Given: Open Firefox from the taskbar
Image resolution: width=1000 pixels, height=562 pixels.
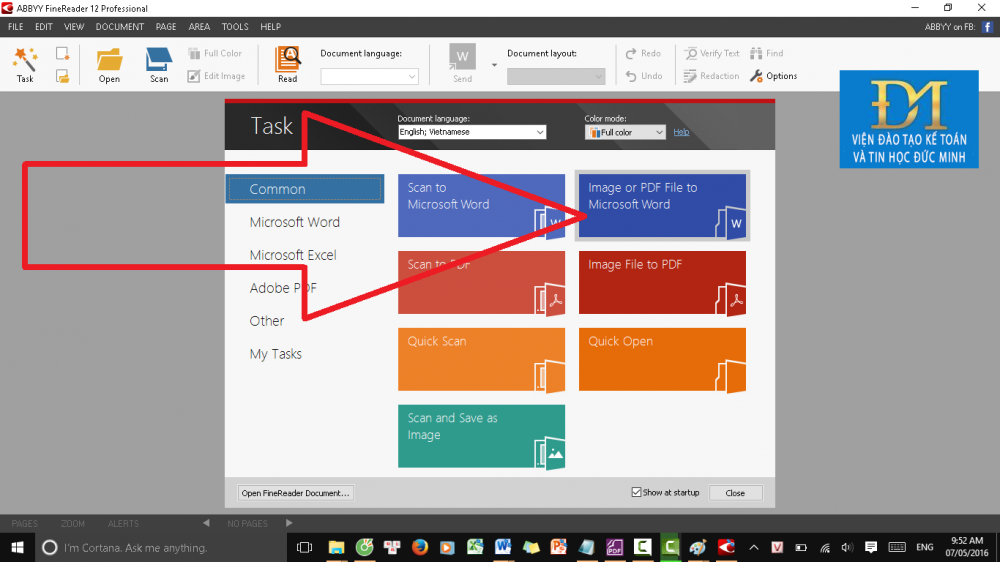Looking at the screenshot, I should pyautogui.click(x=419, y=547).
